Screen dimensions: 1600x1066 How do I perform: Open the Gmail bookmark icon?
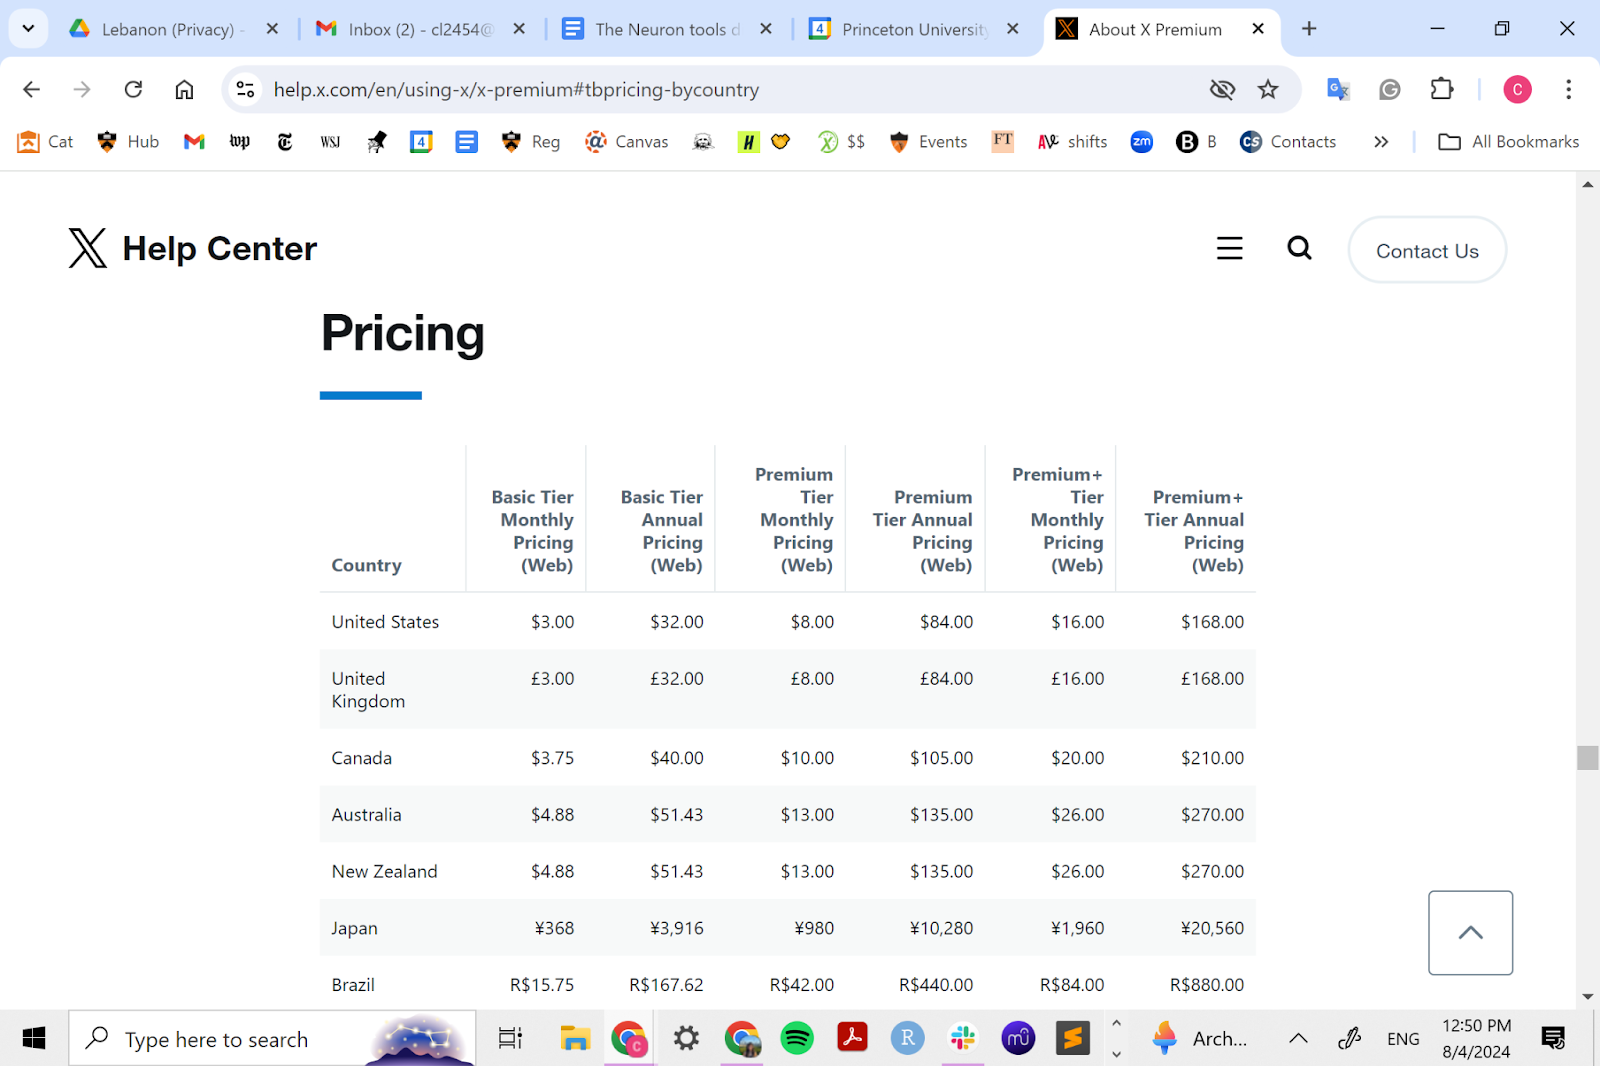194,142
